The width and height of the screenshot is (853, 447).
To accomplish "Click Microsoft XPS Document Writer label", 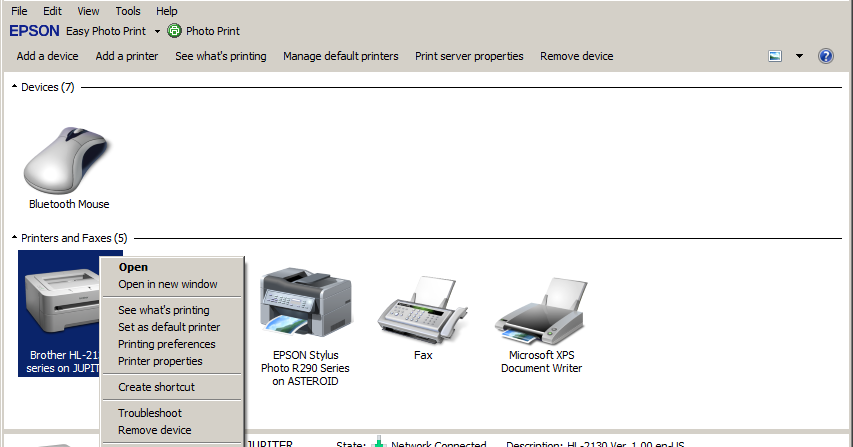I will point(542,362).
